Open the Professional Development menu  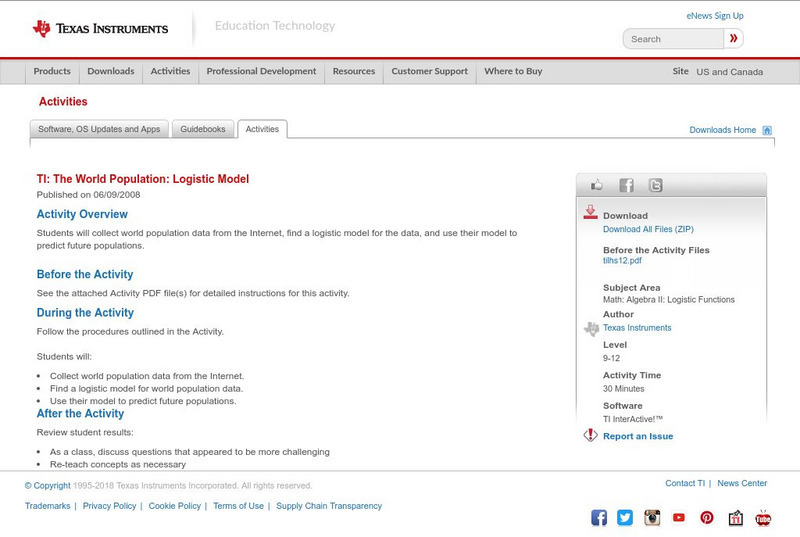[261, 71]
